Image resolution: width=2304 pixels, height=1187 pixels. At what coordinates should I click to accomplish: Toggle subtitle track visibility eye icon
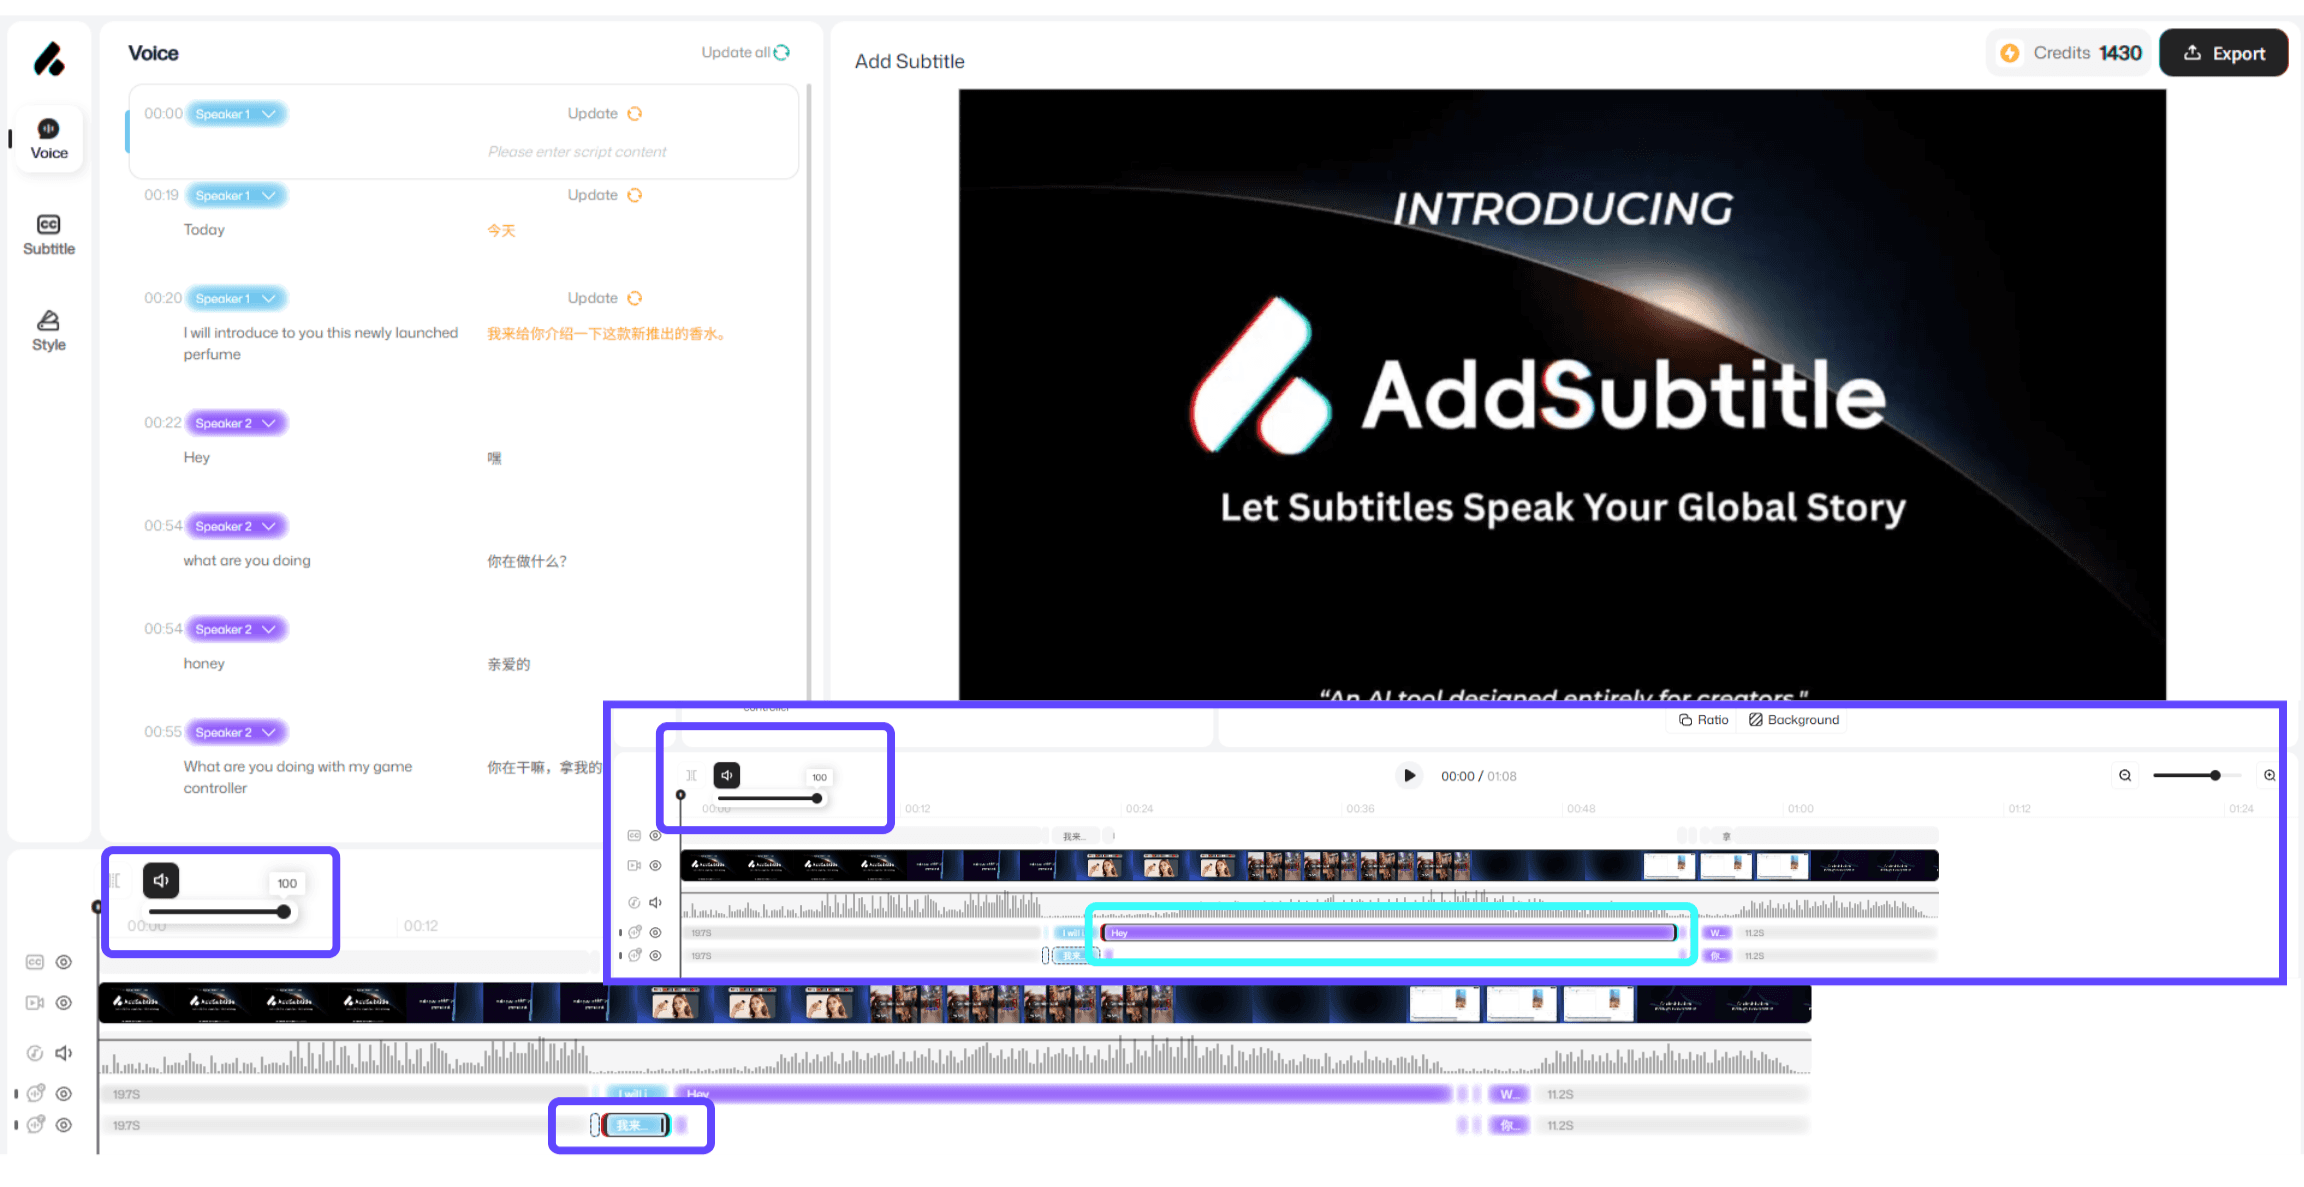click(x=64, y=962)
